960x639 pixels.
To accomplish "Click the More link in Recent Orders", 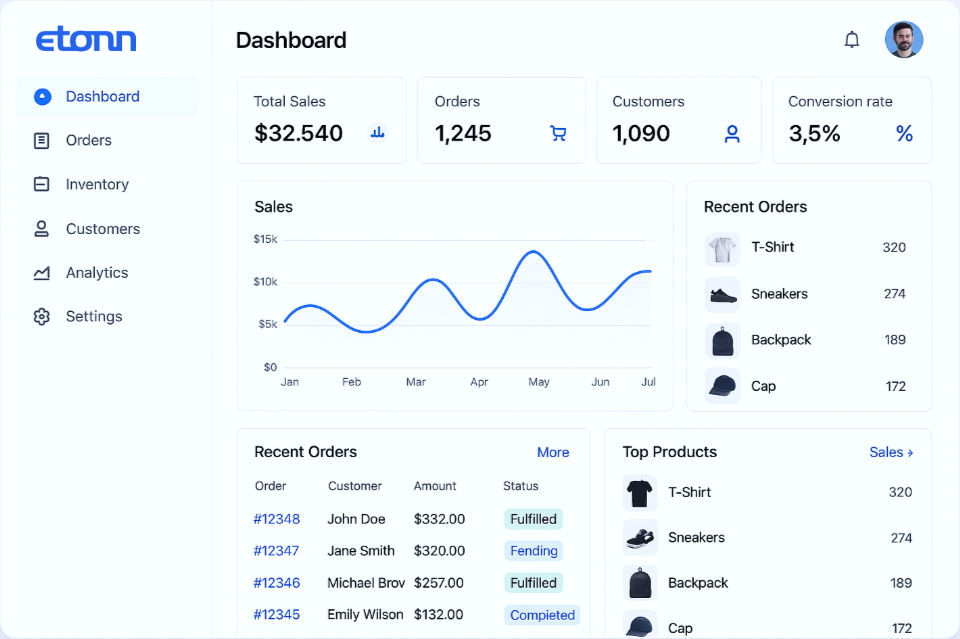I will tap(553, 452).
